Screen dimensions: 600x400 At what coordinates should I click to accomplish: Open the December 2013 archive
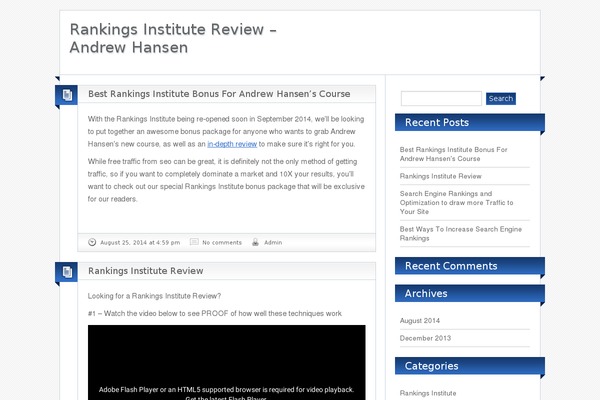425,338
